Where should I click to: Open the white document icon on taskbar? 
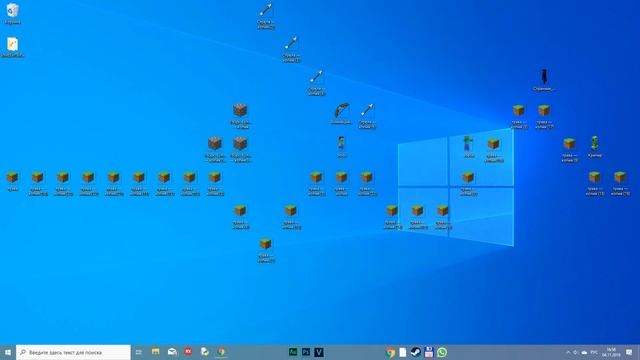tap(403, 352)
